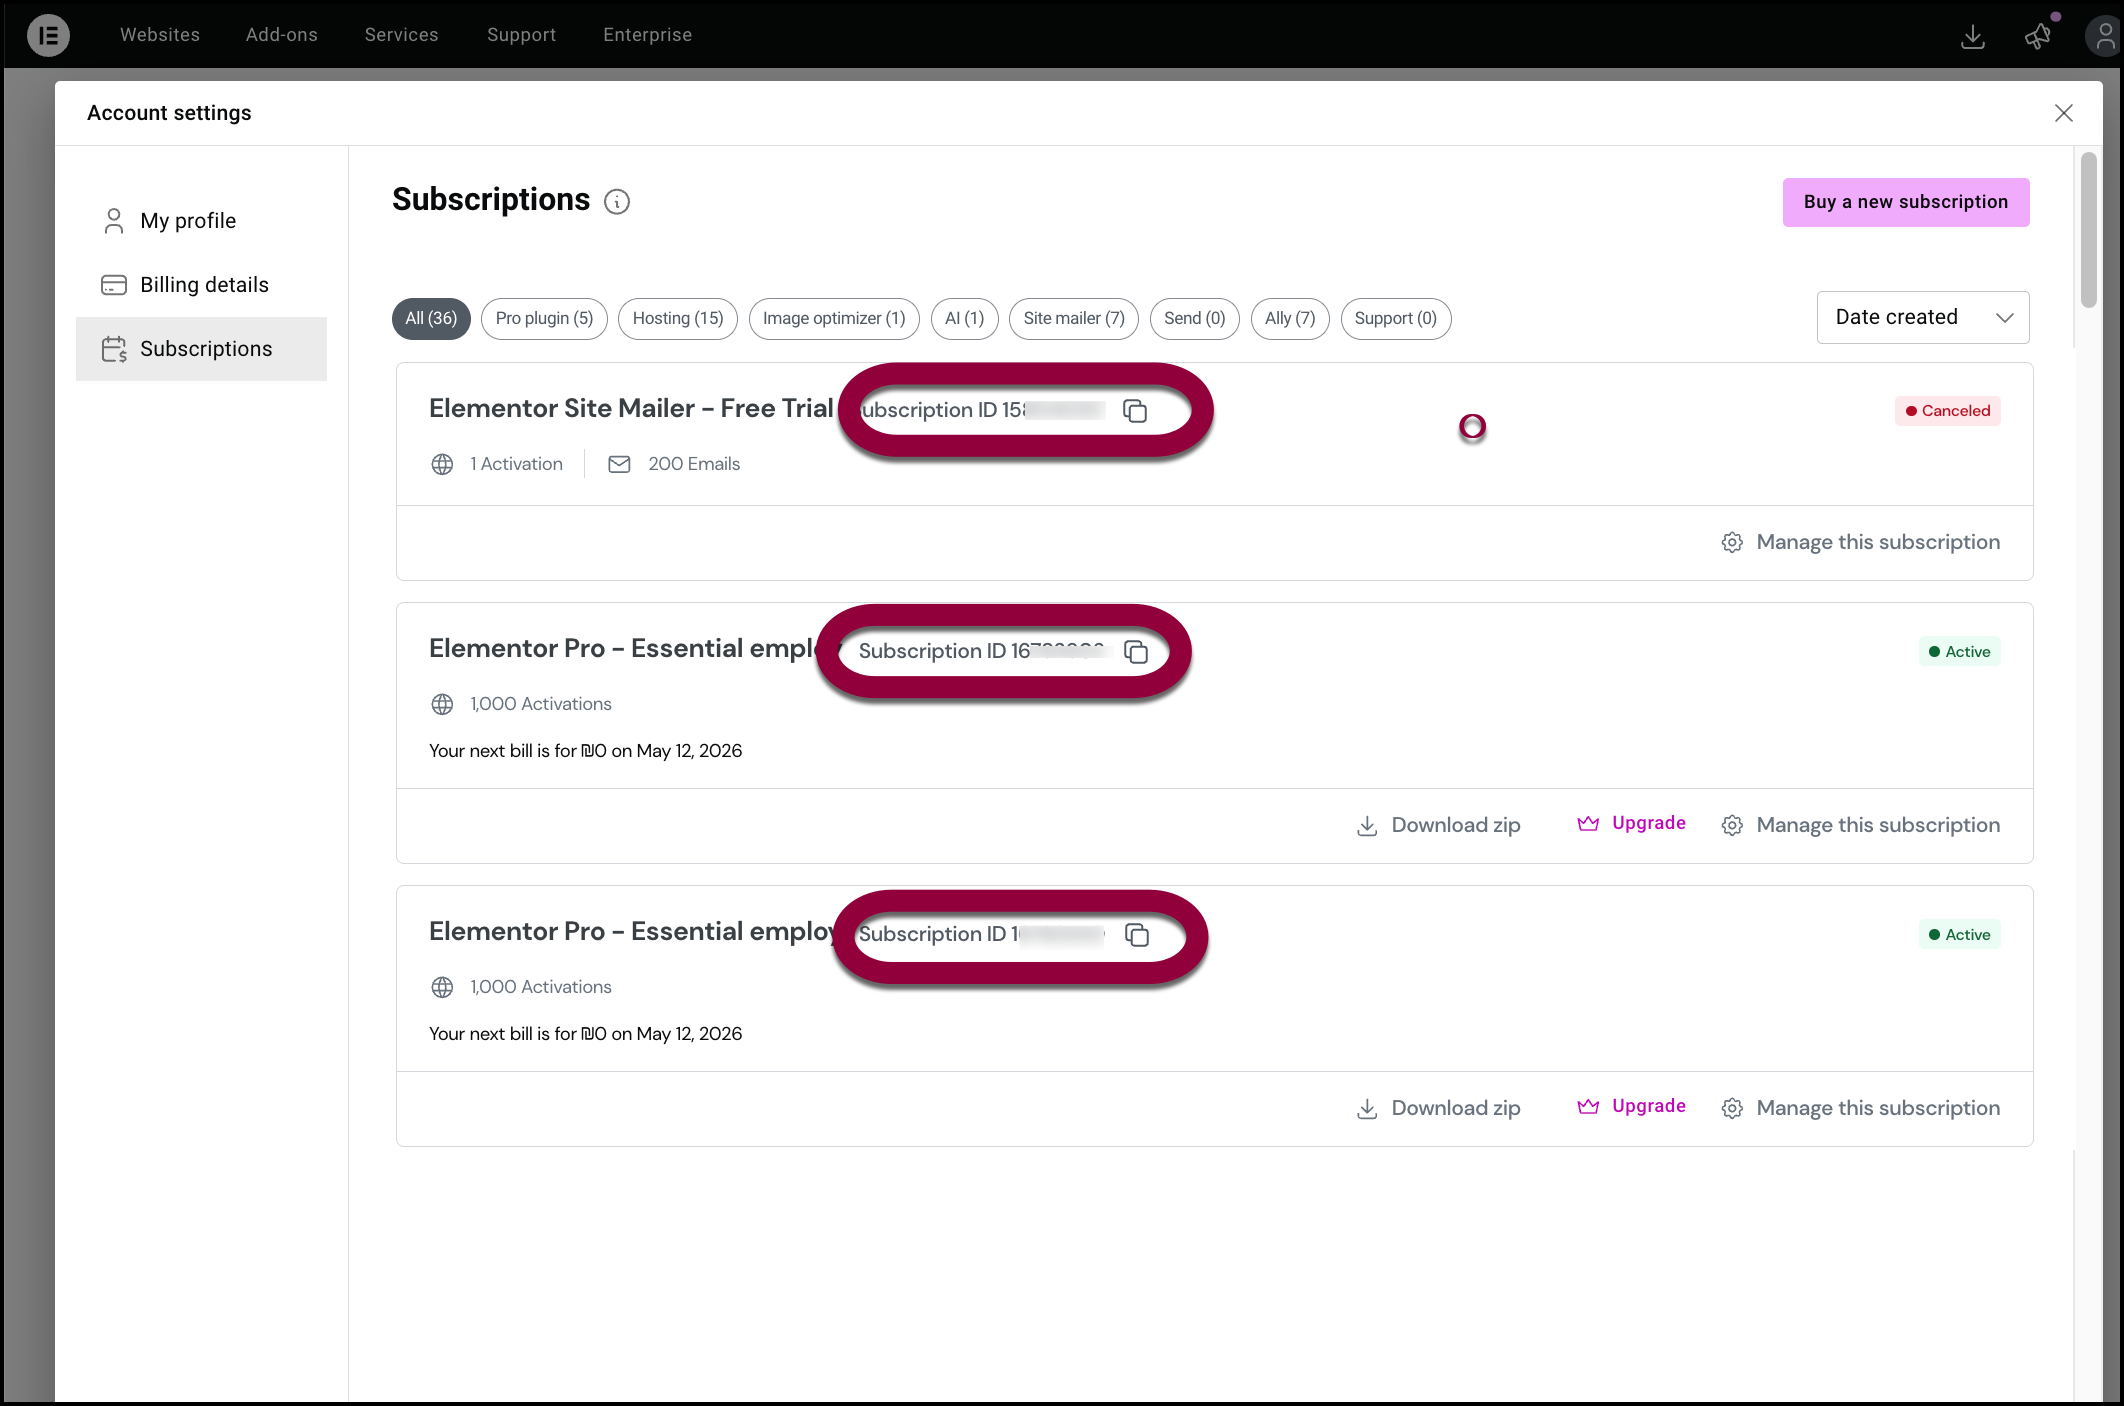Upgrade the second Elementor Pro subscription
2124x1406 pixels.
[x=1631, y=823]
